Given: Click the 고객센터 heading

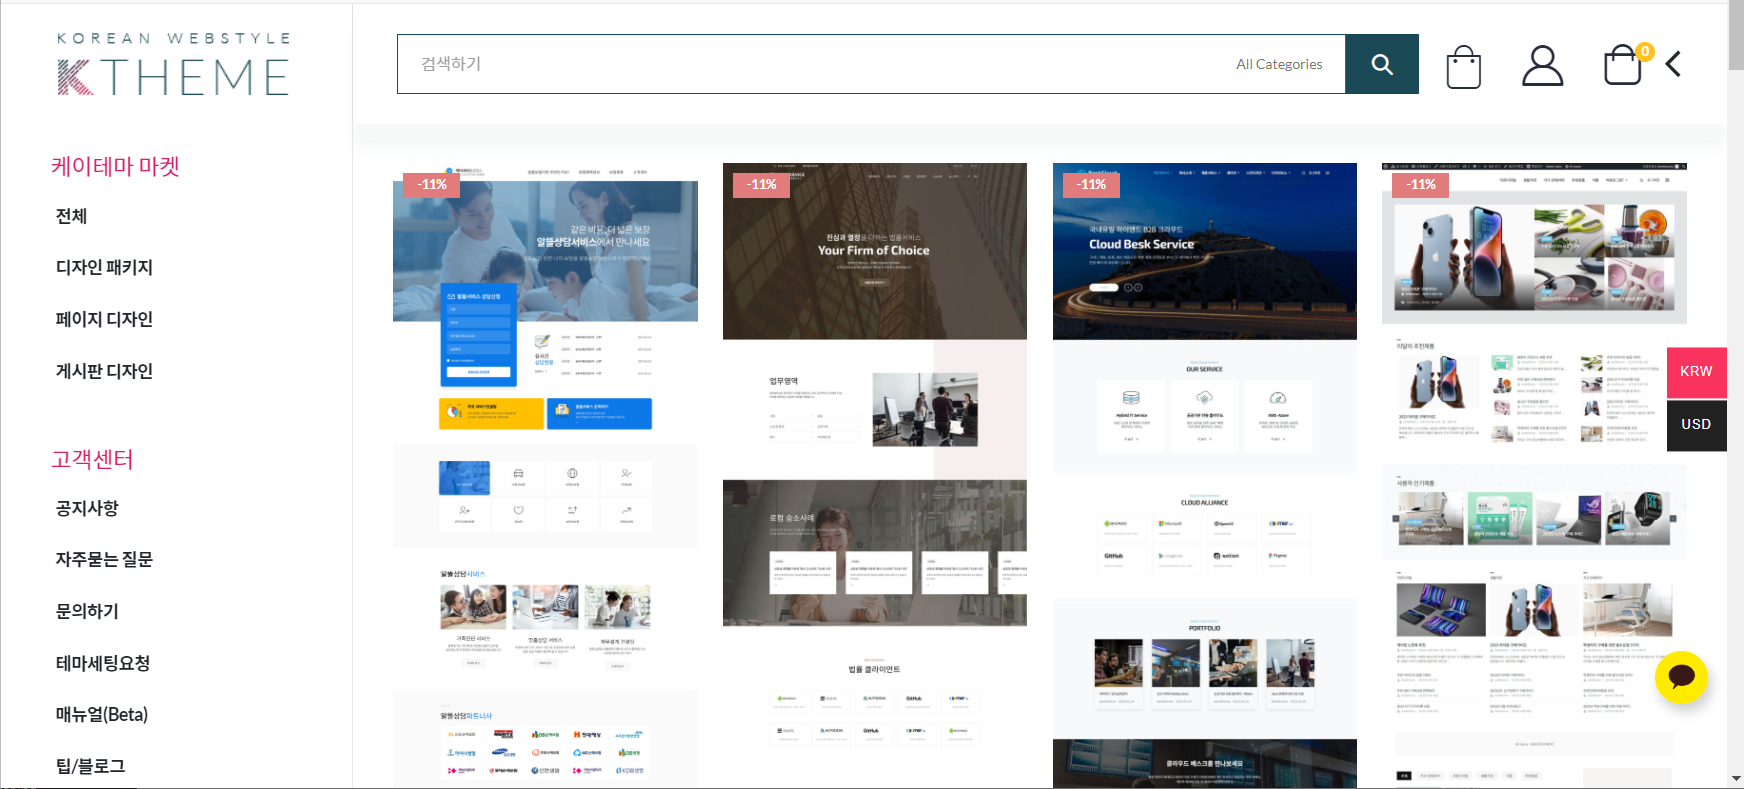Looking at the screenshot, I should click(x=92, y=459).
